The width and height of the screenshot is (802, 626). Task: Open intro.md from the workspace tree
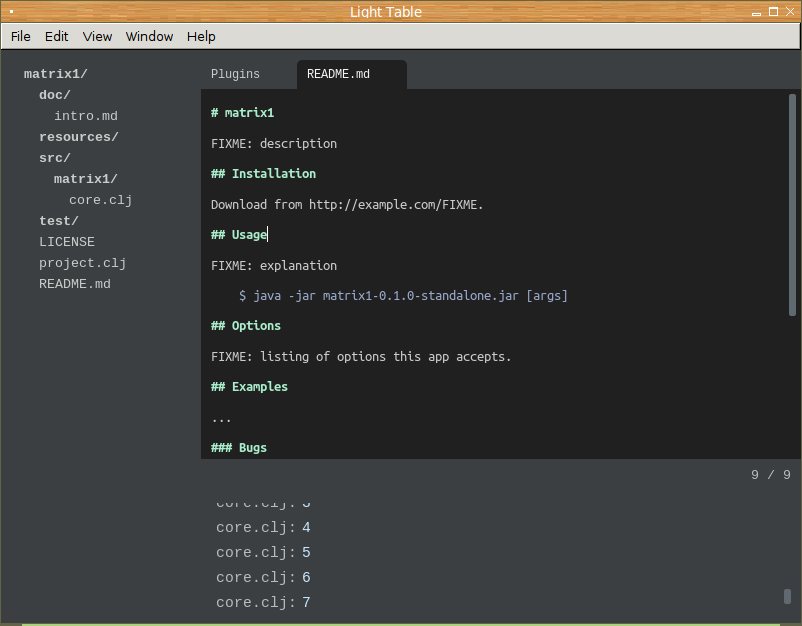[86, 116]
